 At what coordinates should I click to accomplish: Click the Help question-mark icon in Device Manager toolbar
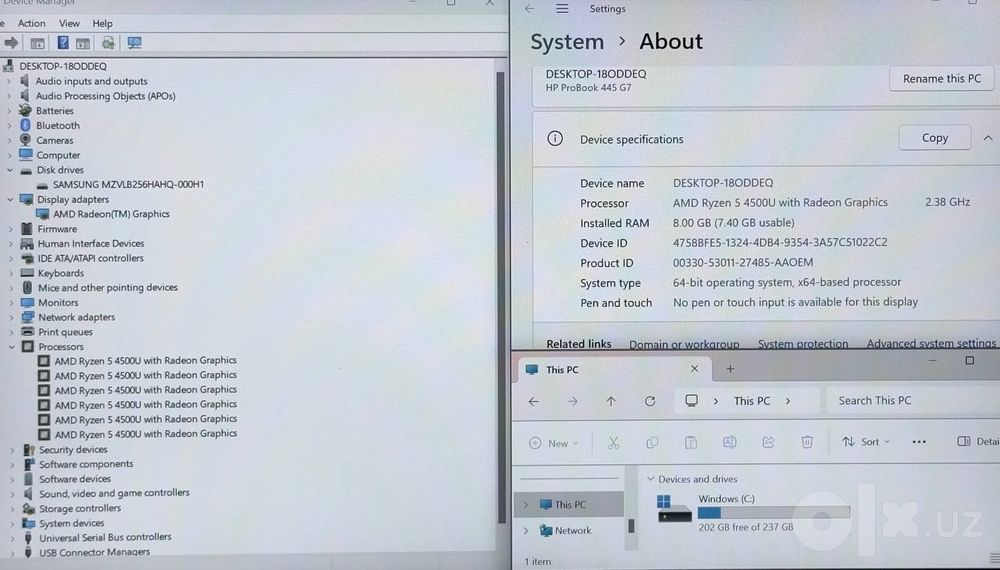click(62, 43)
